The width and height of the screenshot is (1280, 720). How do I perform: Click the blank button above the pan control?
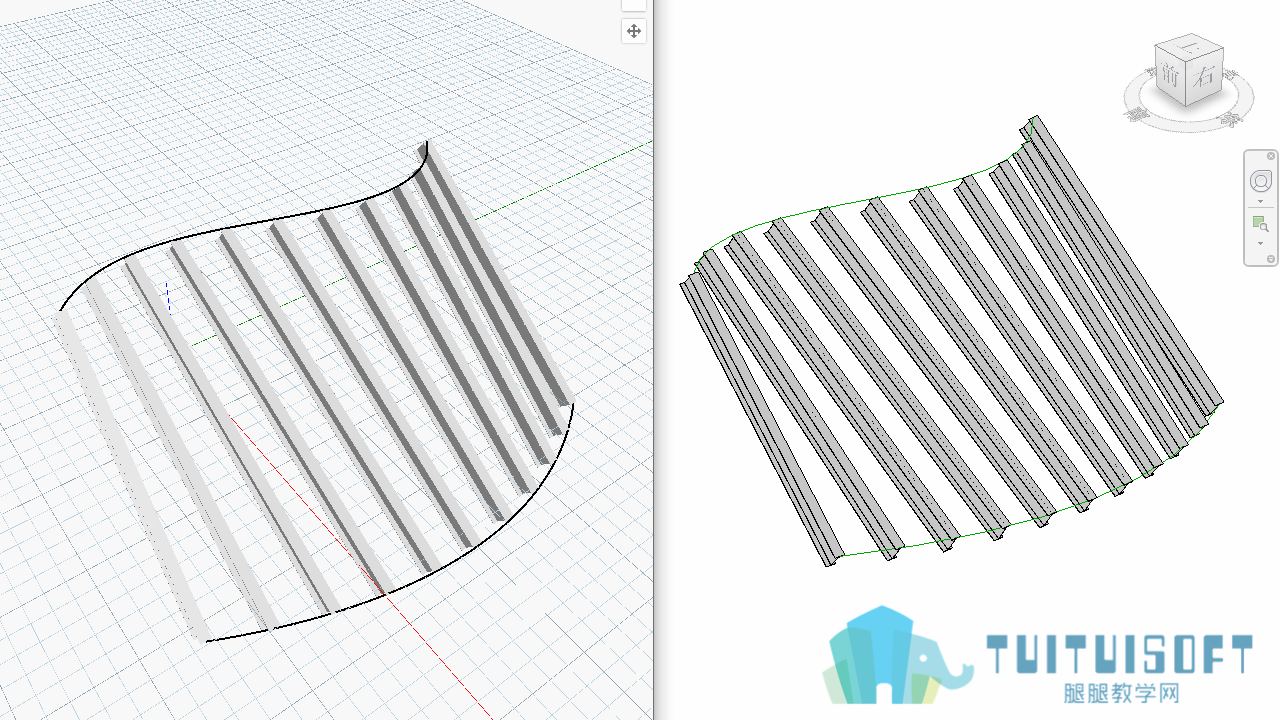tap(634, 4)
